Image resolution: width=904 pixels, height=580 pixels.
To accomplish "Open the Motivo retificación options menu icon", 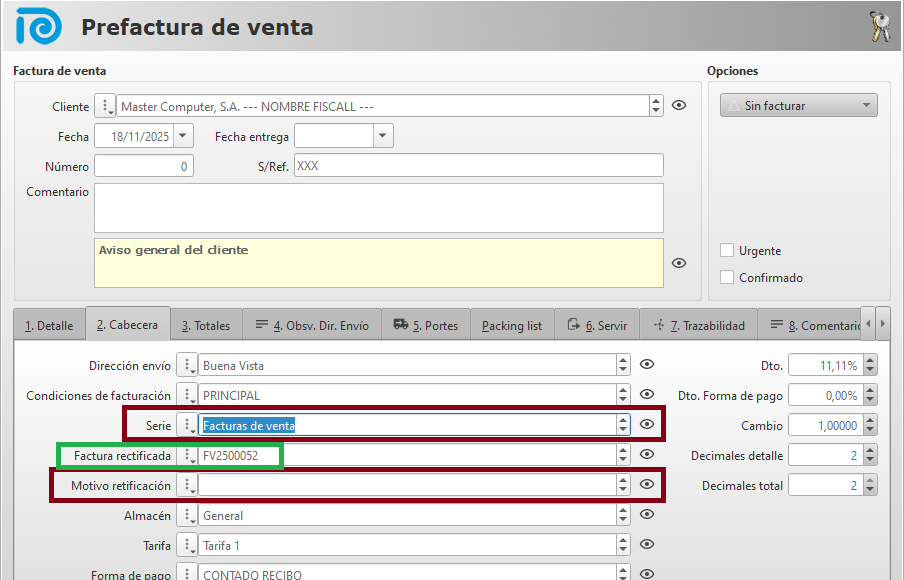I will coord(187,485).
